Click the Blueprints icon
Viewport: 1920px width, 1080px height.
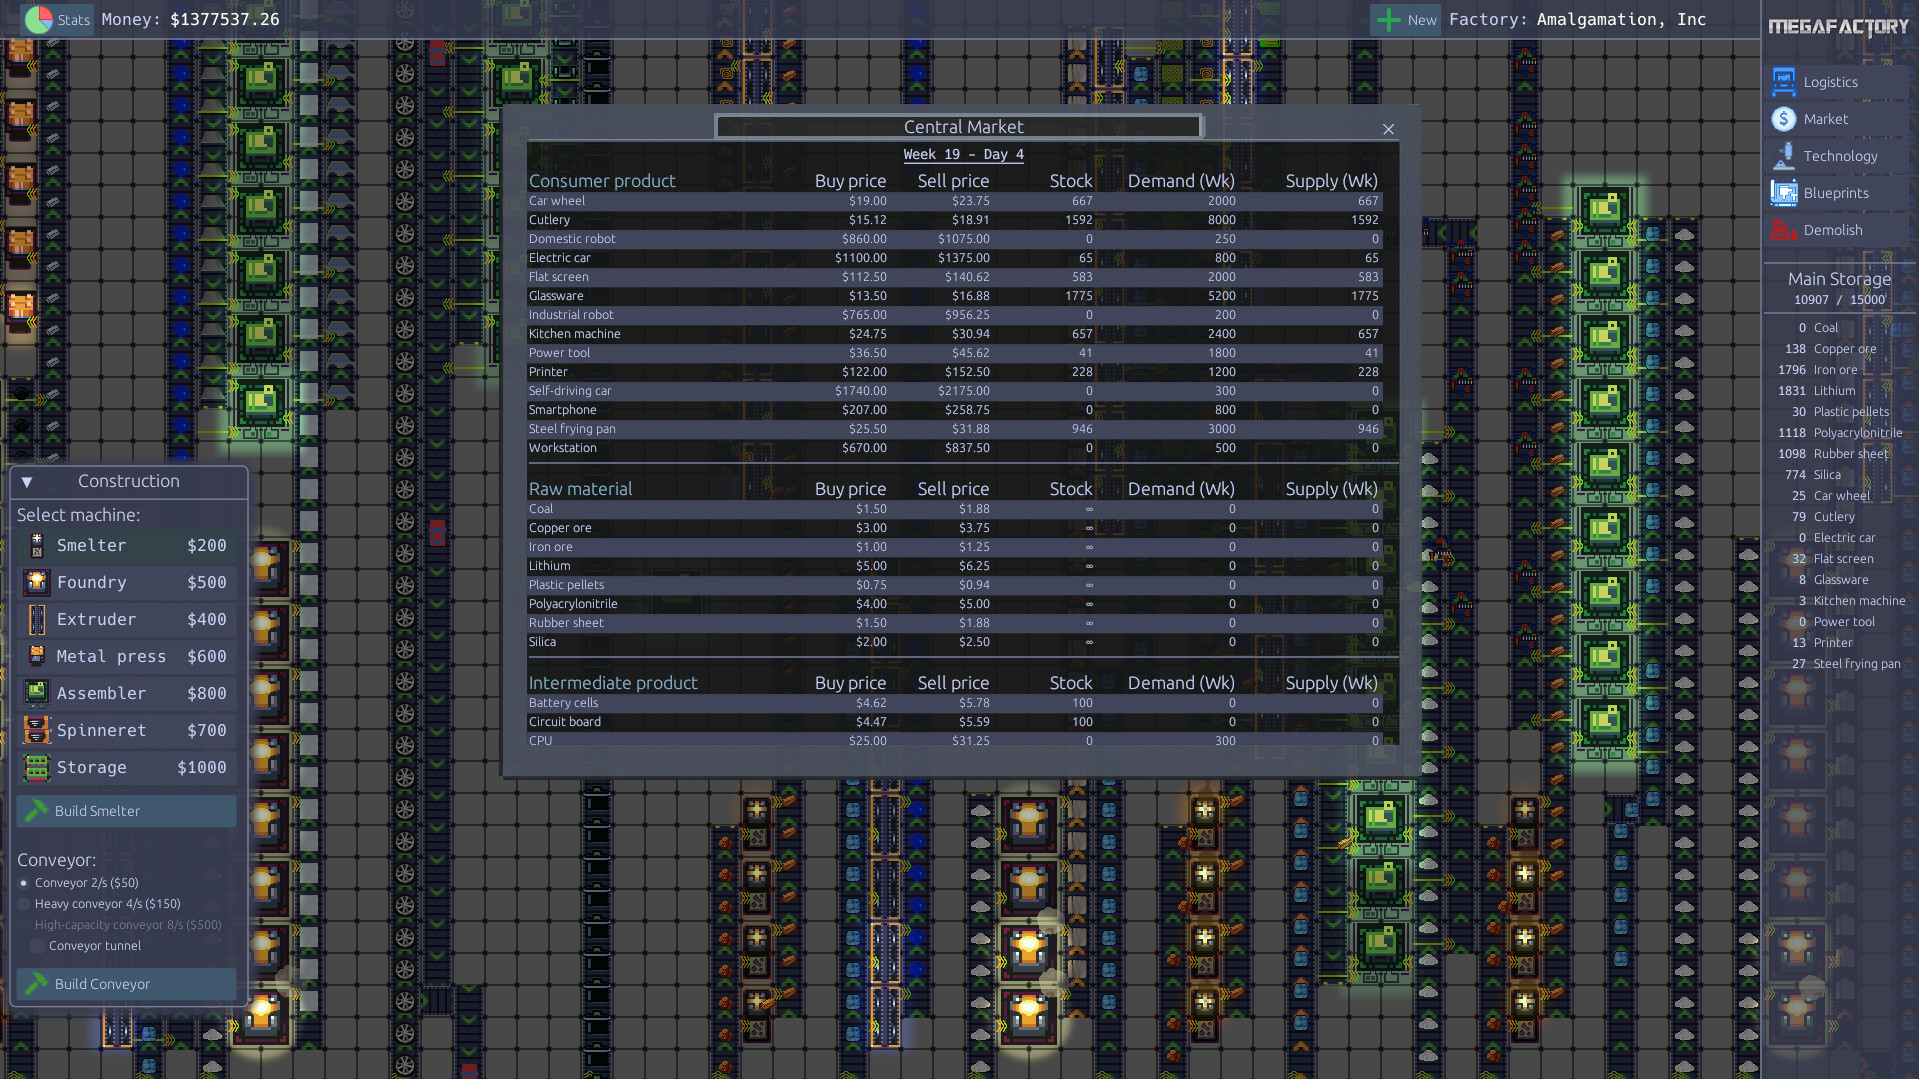click(x=1784, y=193)
